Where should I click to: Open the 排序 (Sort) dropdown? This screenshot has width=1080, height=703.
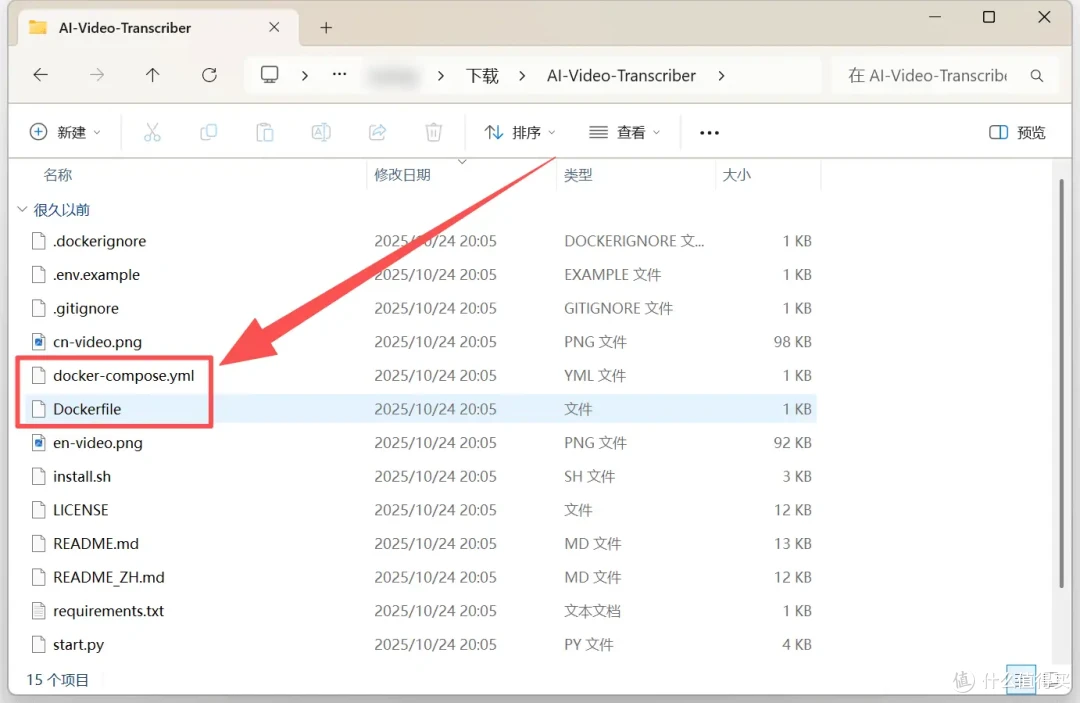tap(520, 132)
